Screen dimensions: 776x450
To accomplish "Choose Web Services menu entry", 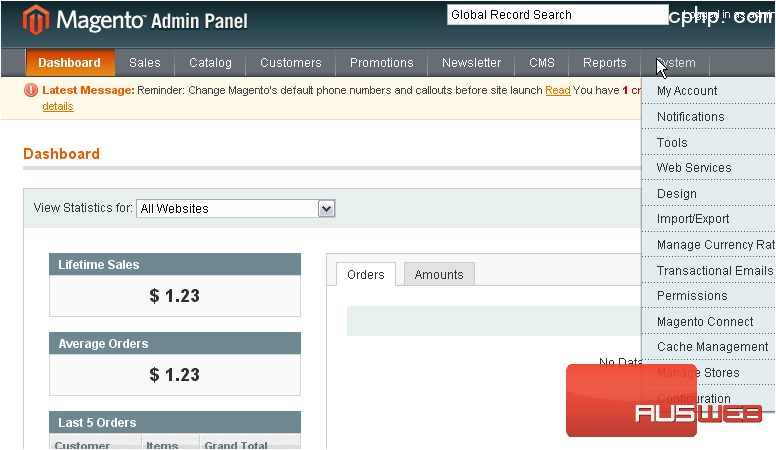I will 709,167.
